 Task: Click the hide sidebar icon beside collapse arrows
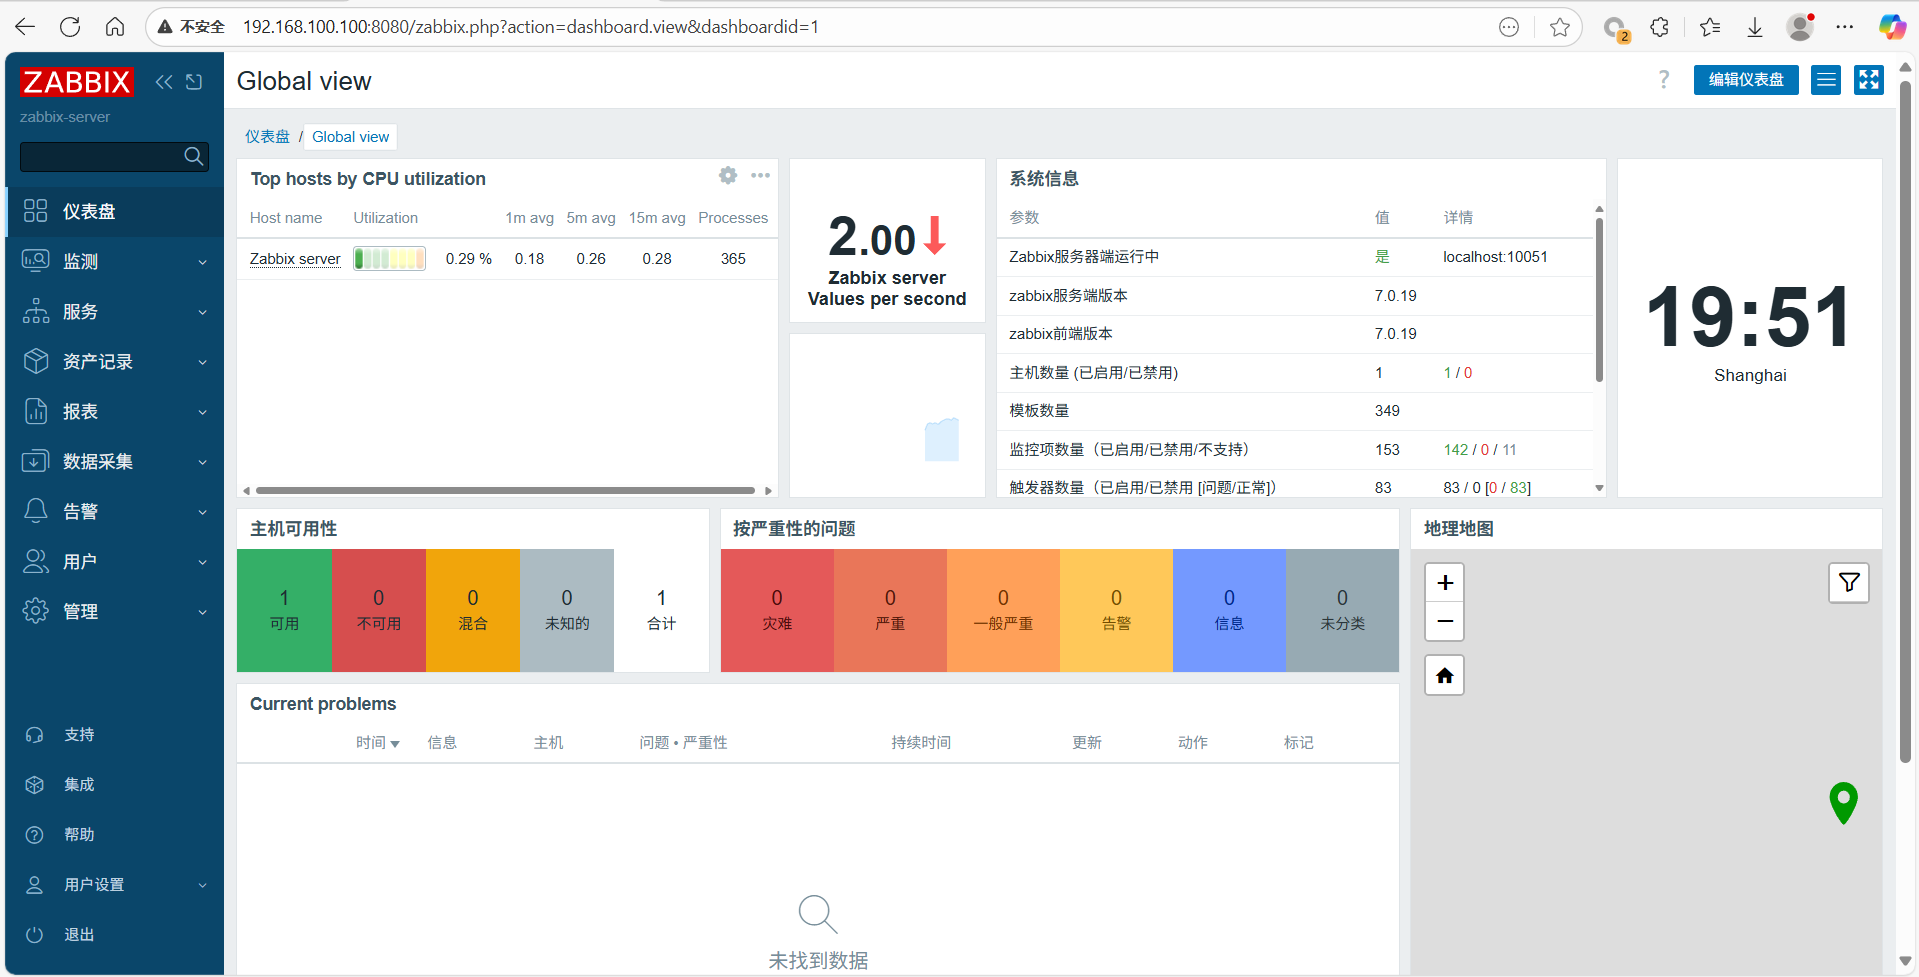click(194, 82)
